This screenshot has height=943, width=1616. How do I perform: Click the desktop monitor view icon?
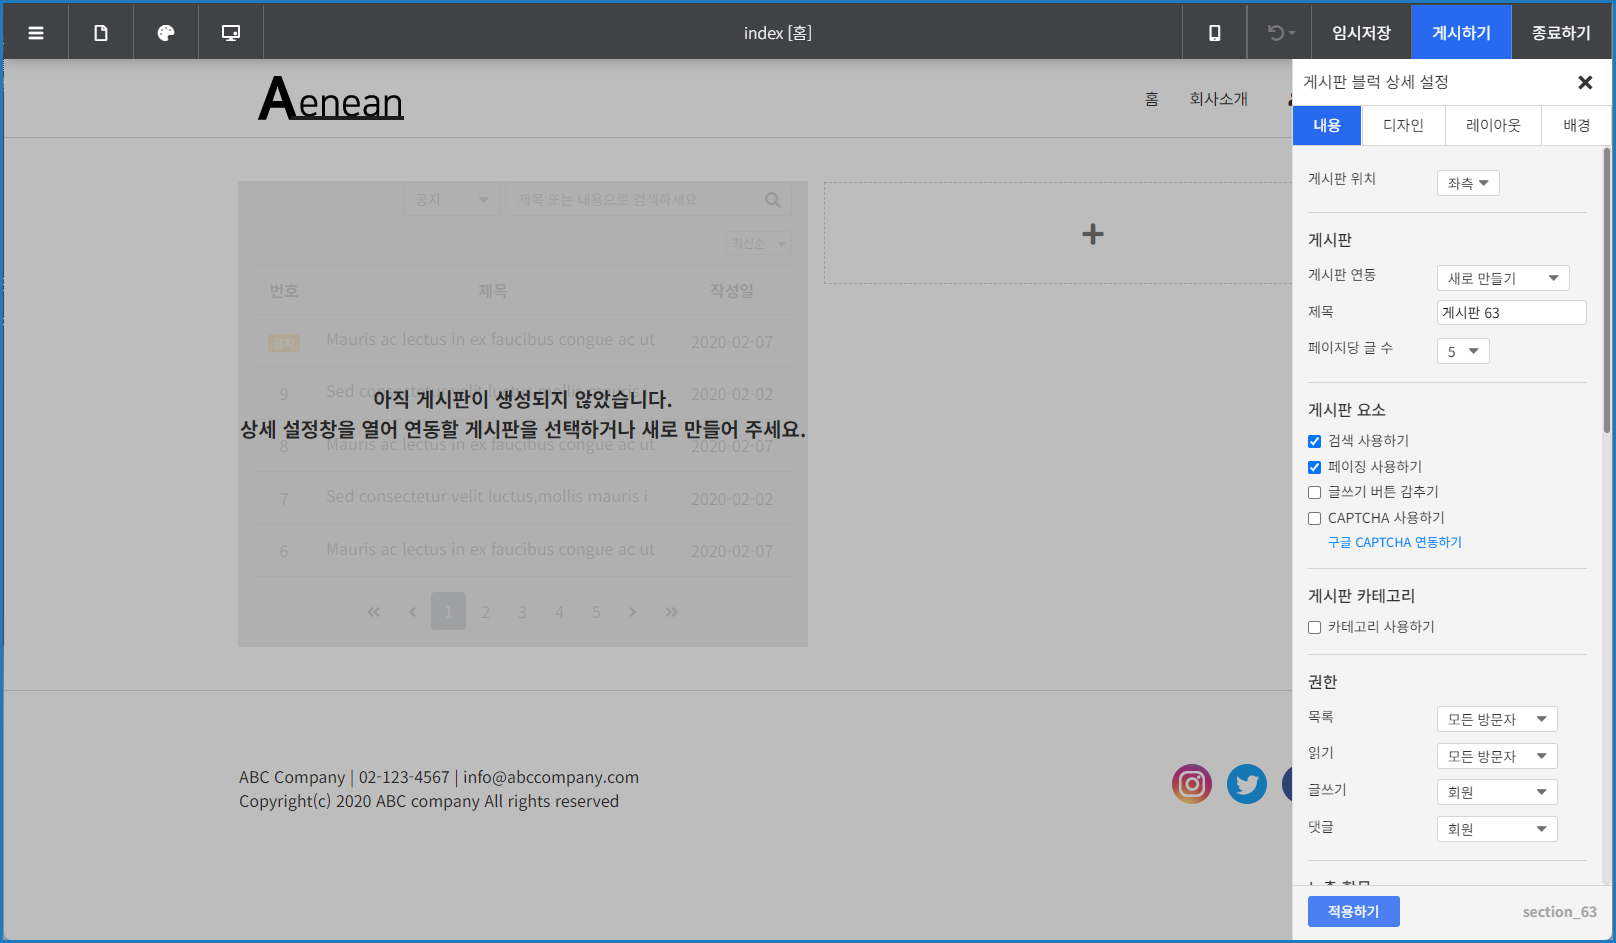click(231, 33)
